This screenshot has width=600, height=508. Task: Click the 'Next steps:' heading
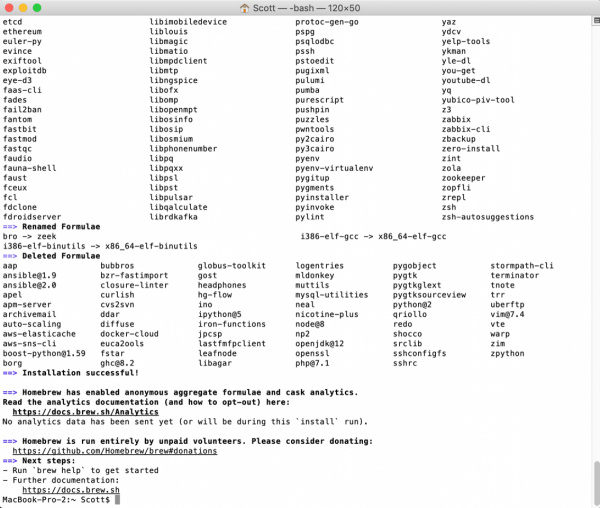pos(49,461)
